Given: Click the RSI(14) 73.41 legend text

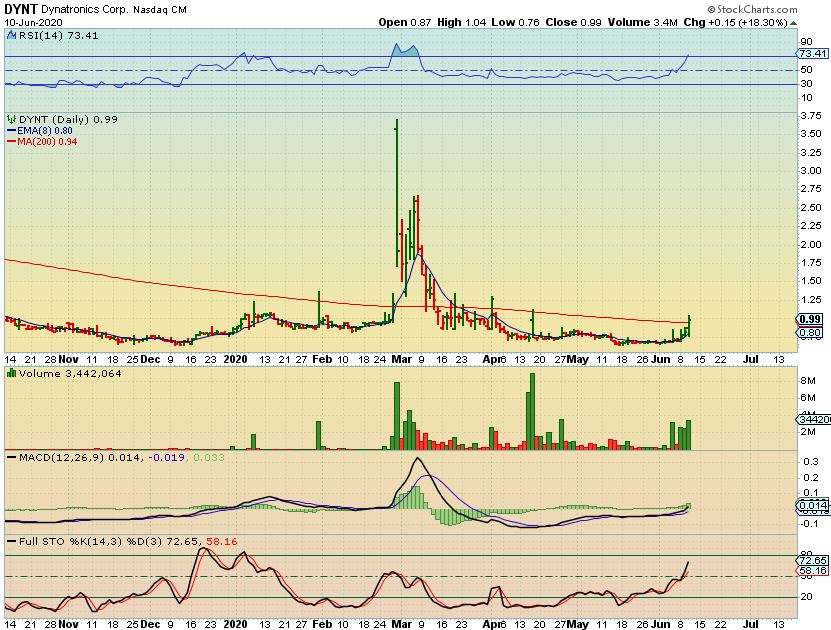Looking at the screenshot, I should click(58, 36).
